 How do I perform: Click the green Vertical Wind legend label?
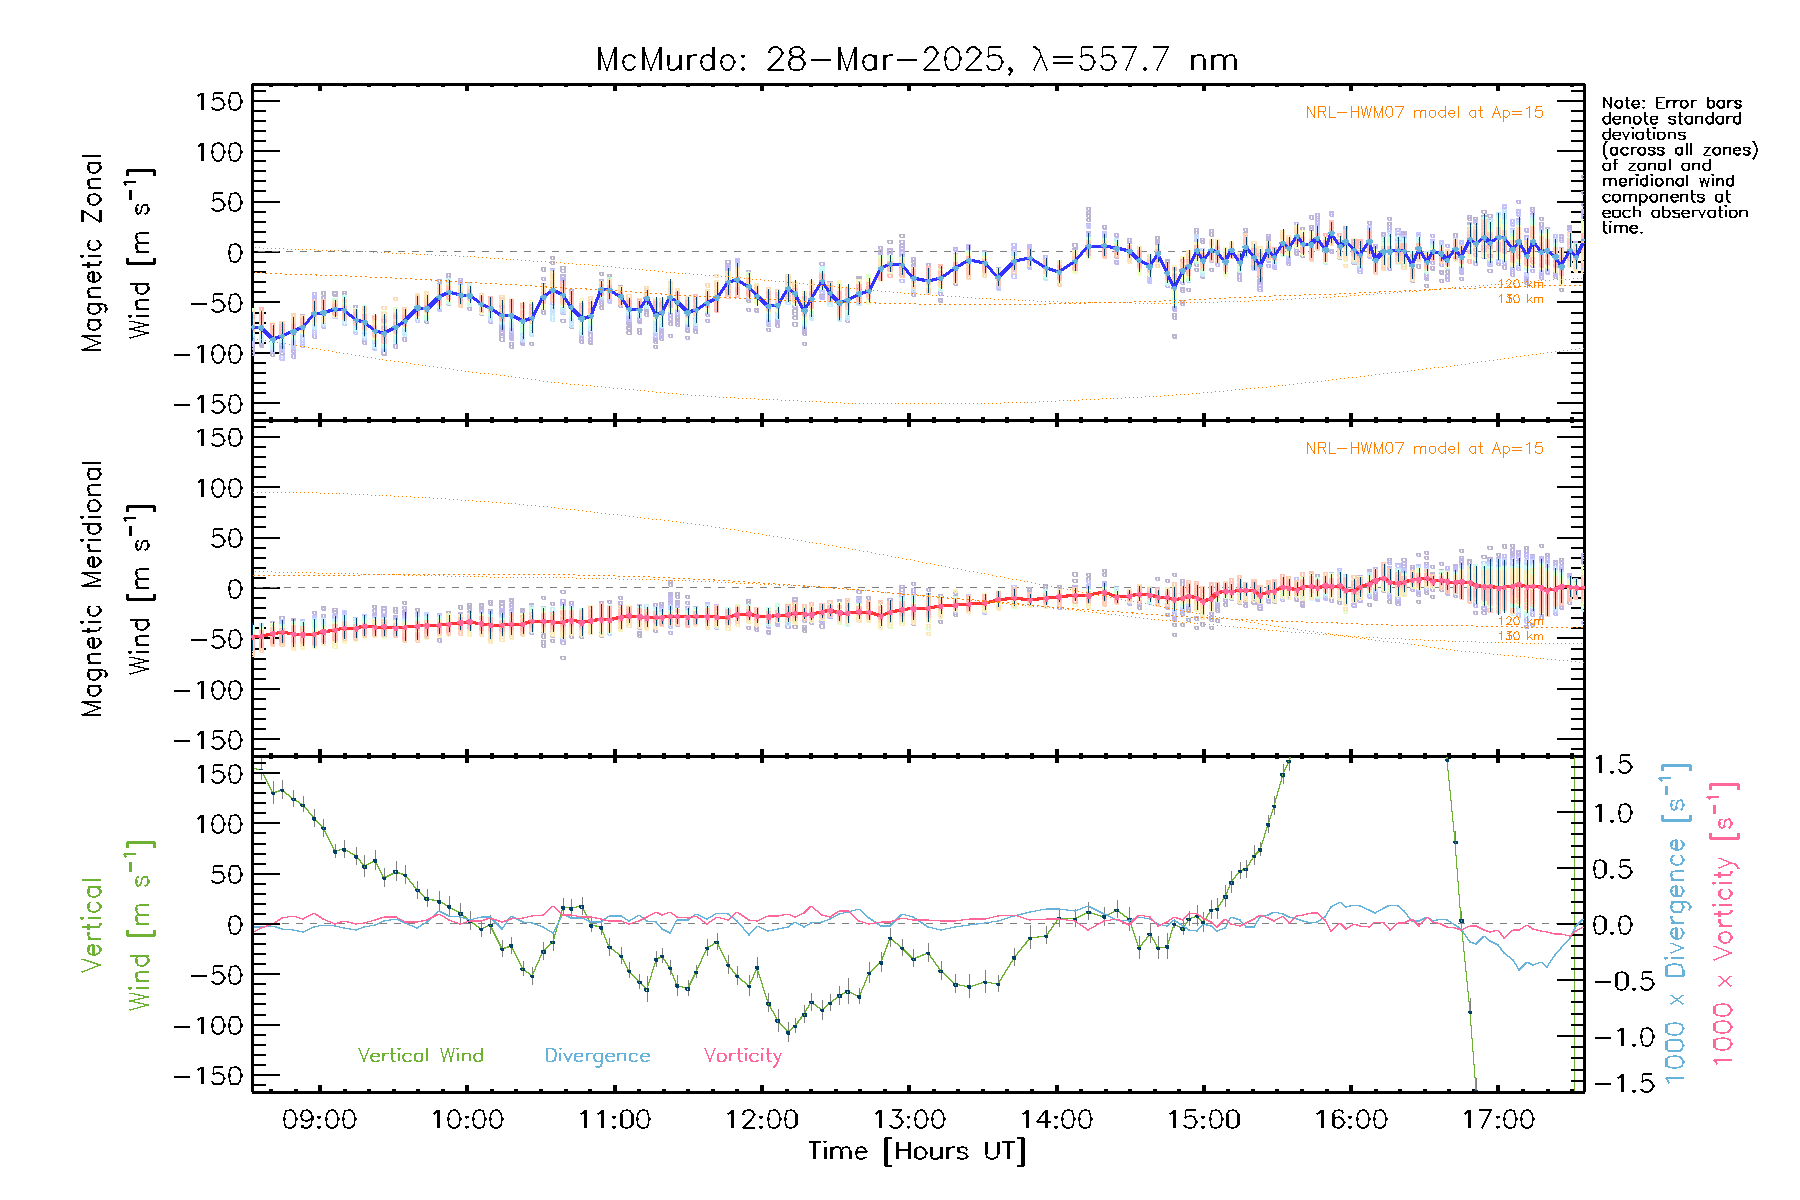pyautogui.click(x=420, y=1055)
